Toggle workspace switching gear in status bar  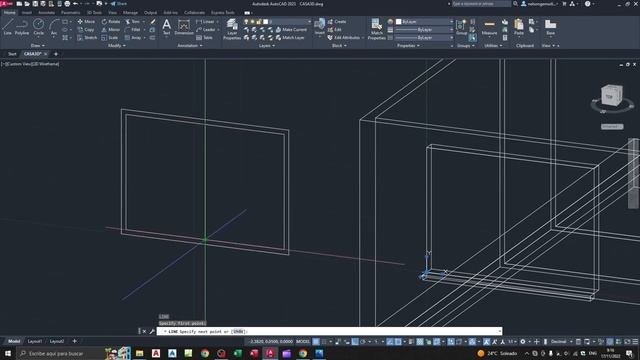[x=523, y=341]
